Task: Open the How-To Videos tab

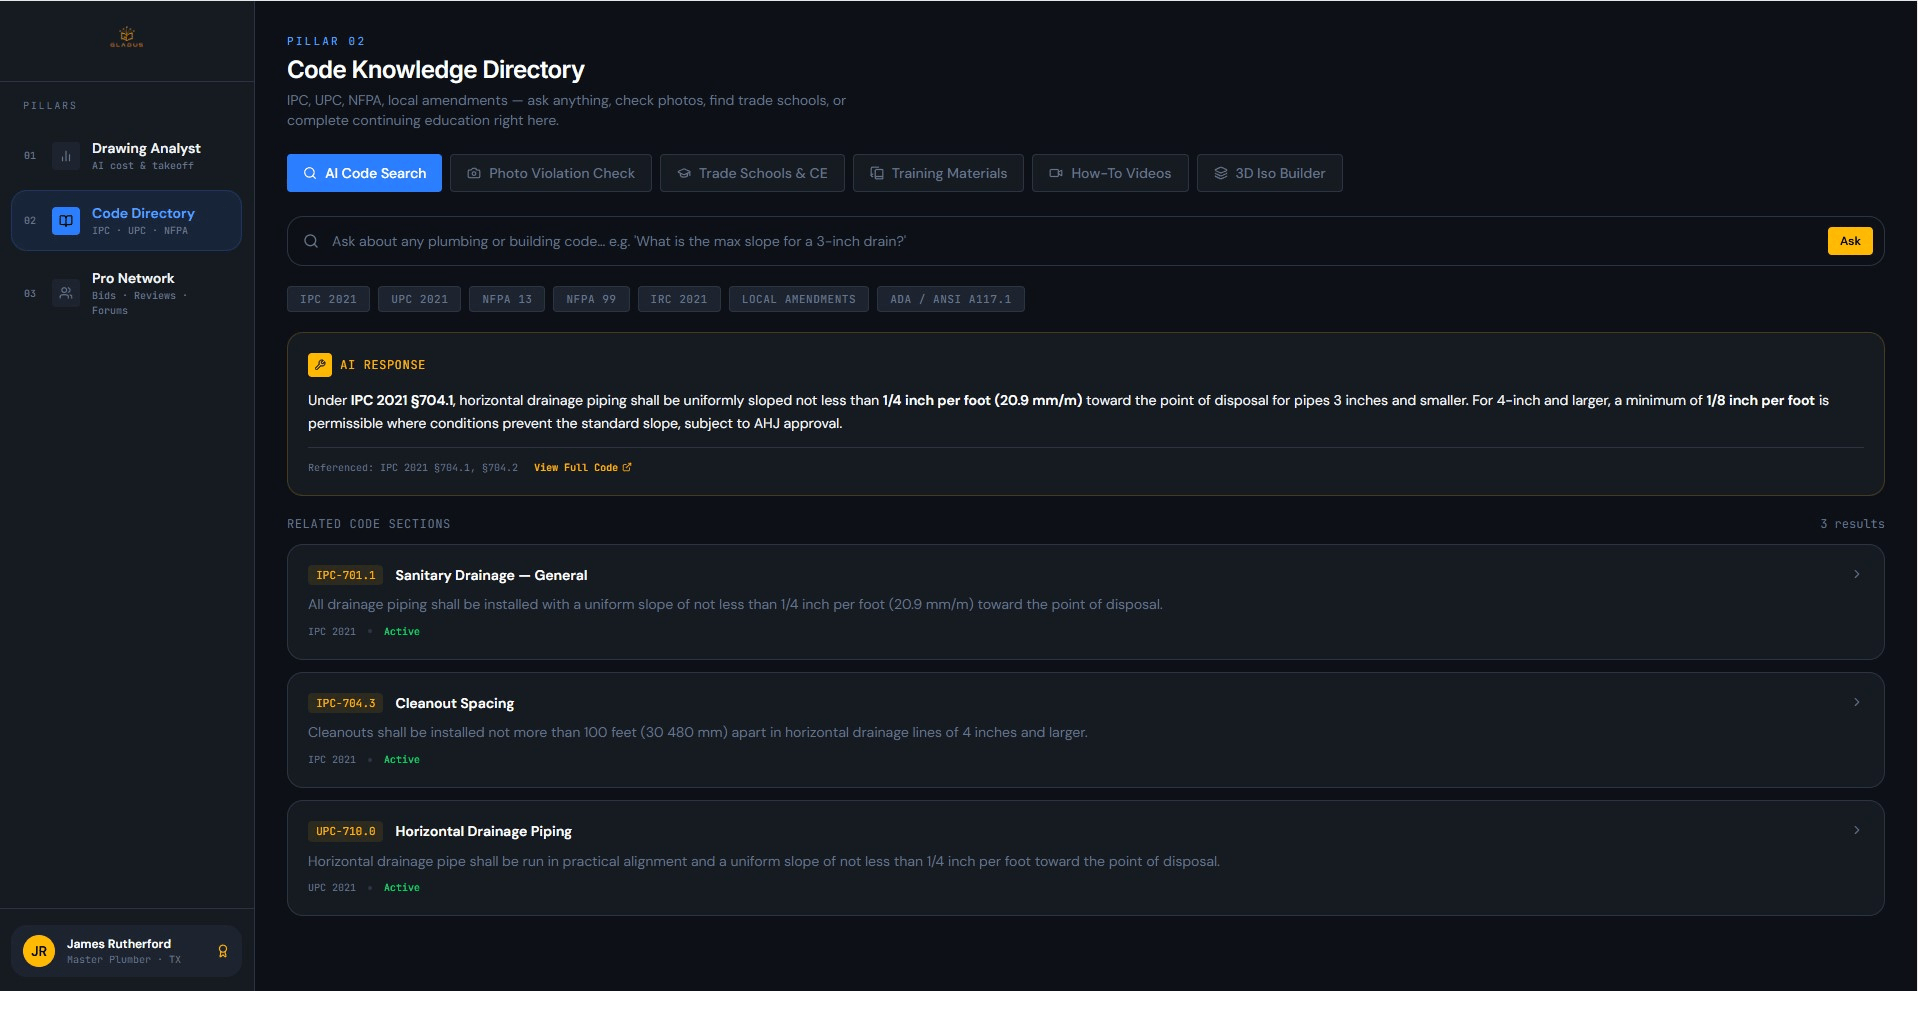Action: [1110, 173]
